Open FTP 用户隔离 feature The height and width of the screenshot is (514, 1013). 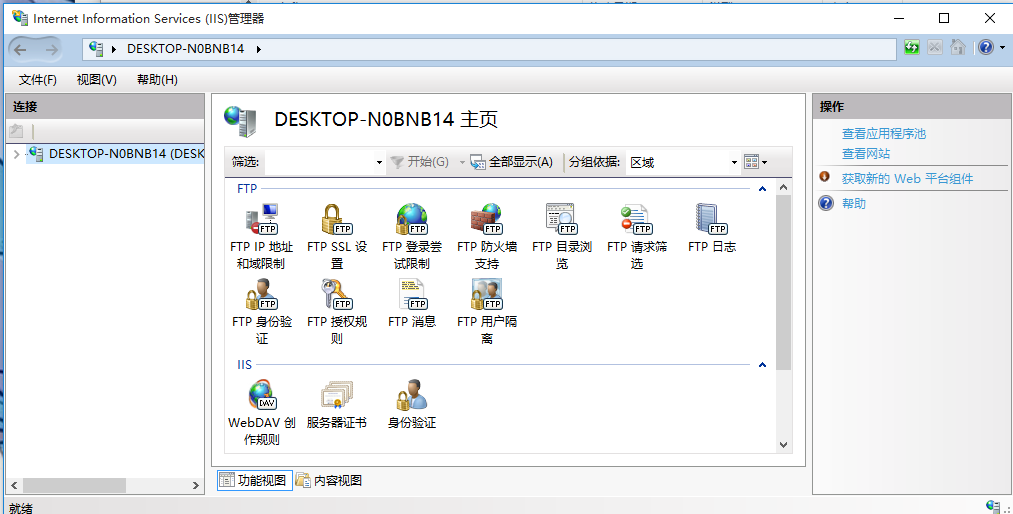(x=486, y=311)
